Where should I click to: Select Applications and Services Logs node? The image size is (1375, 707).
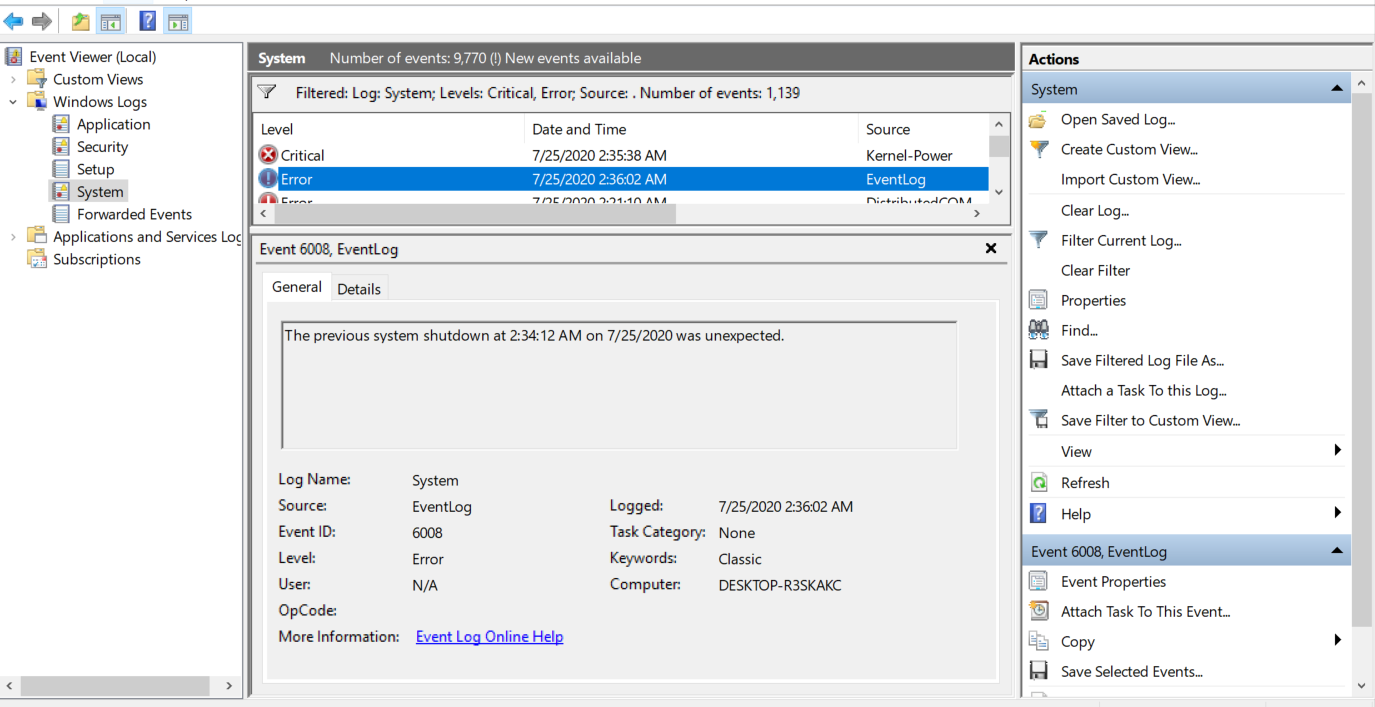point(147,237)
